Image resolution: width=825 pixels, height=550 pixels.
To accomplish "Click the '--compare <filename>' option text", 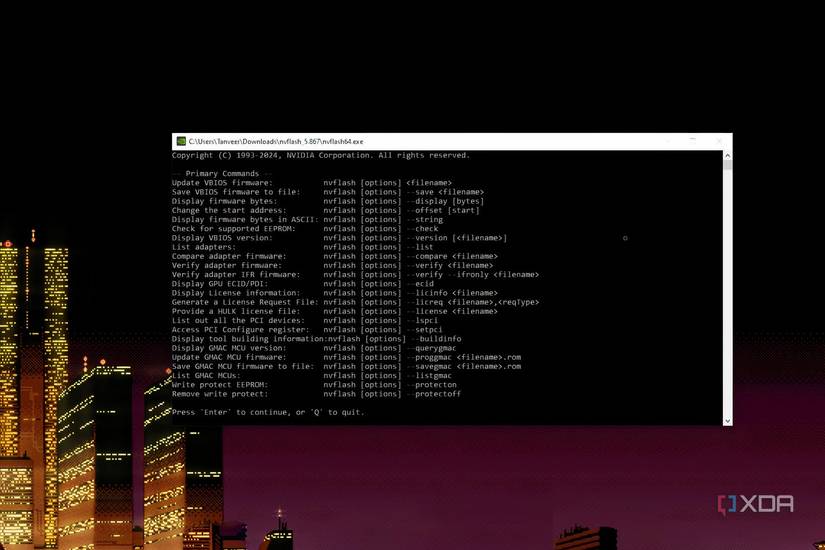I will point(452,256).
